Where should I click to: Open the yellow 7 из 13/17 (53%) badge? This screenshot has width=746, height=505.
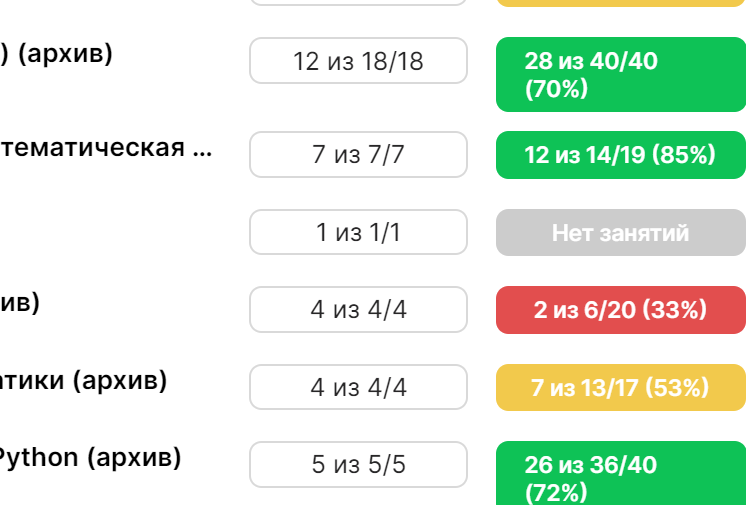tap(621, 387)
